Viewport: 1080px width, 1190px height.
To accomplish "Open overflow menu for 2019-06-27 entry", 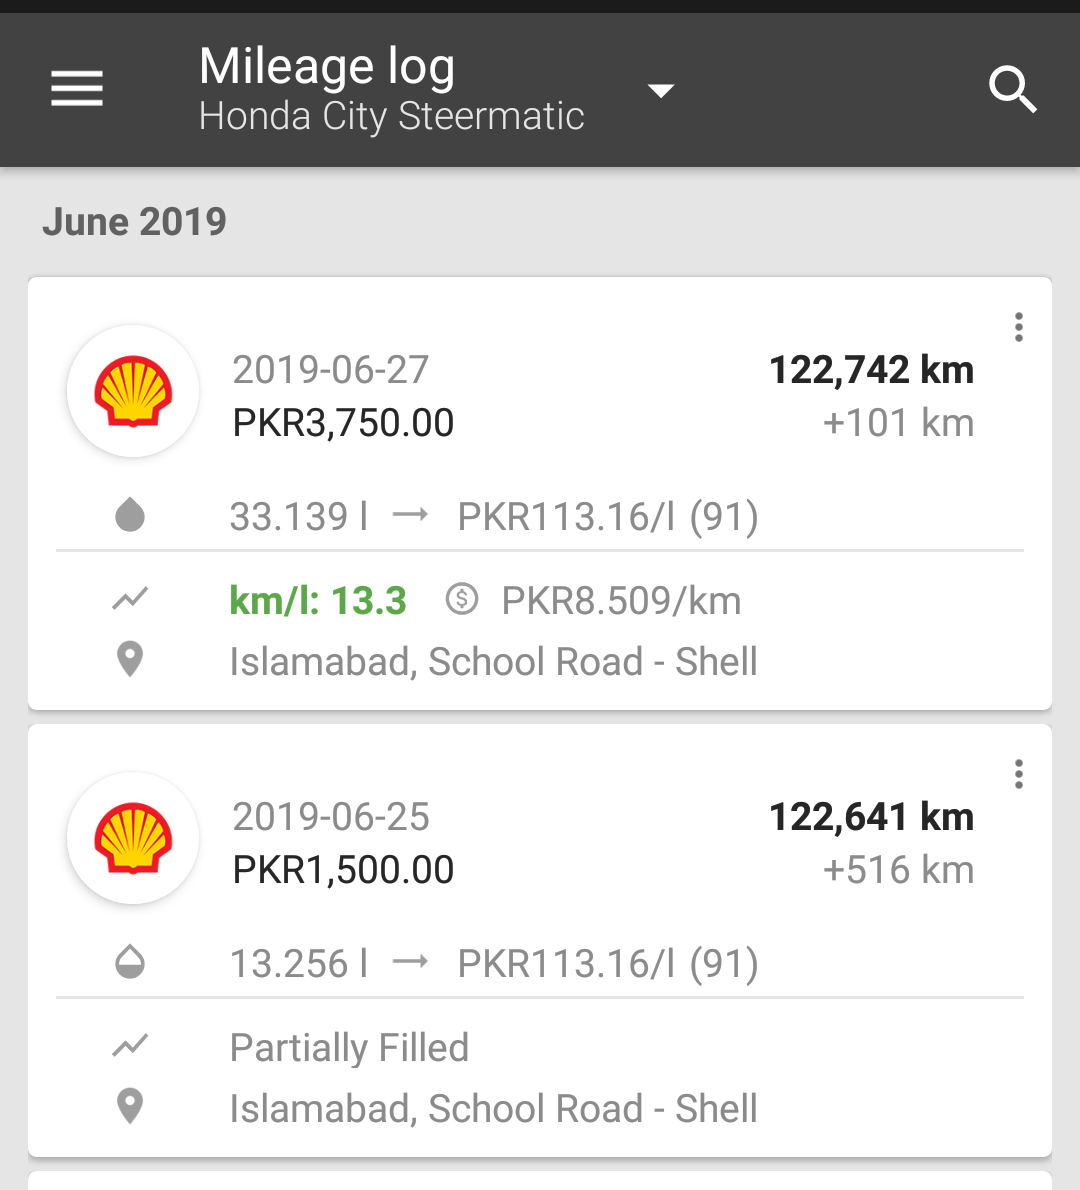I will pyautogui.click(x=1019, y=327).
